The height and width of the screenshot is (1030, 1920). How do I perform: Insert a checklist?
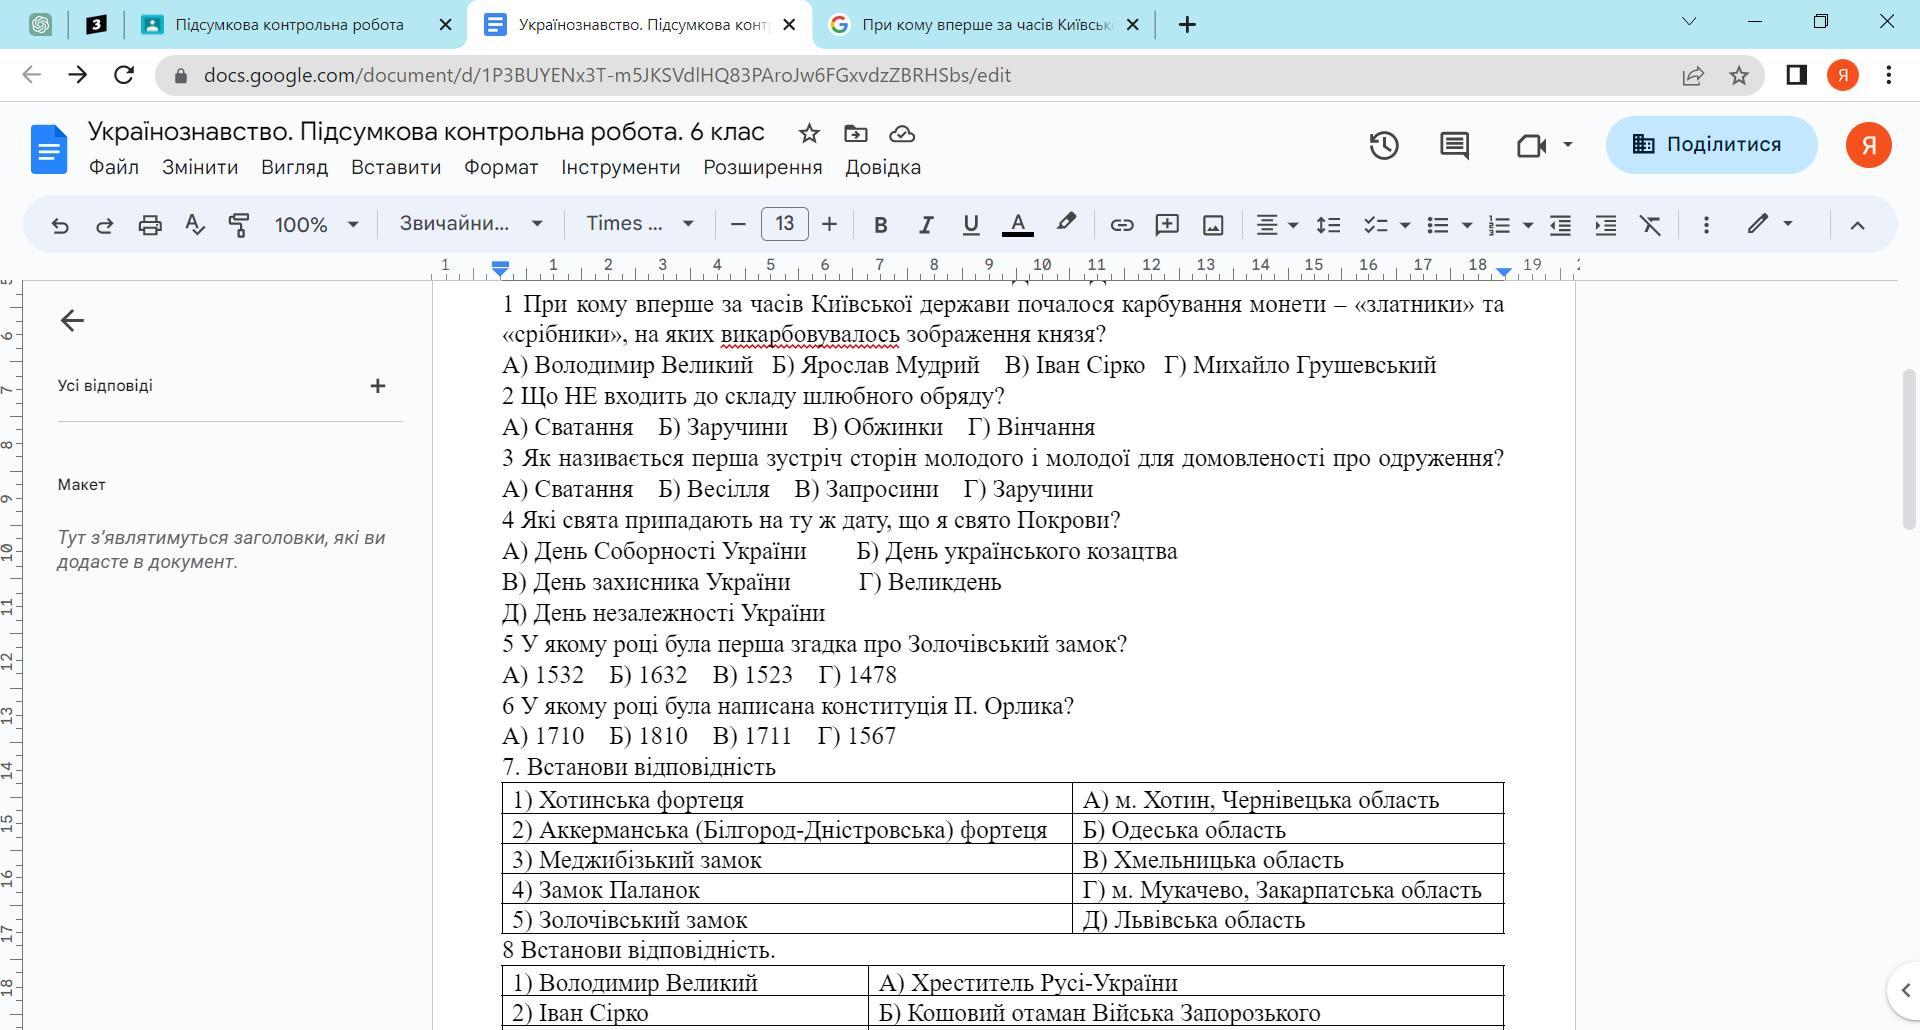pyautogui.click(x=1376, y=225)
